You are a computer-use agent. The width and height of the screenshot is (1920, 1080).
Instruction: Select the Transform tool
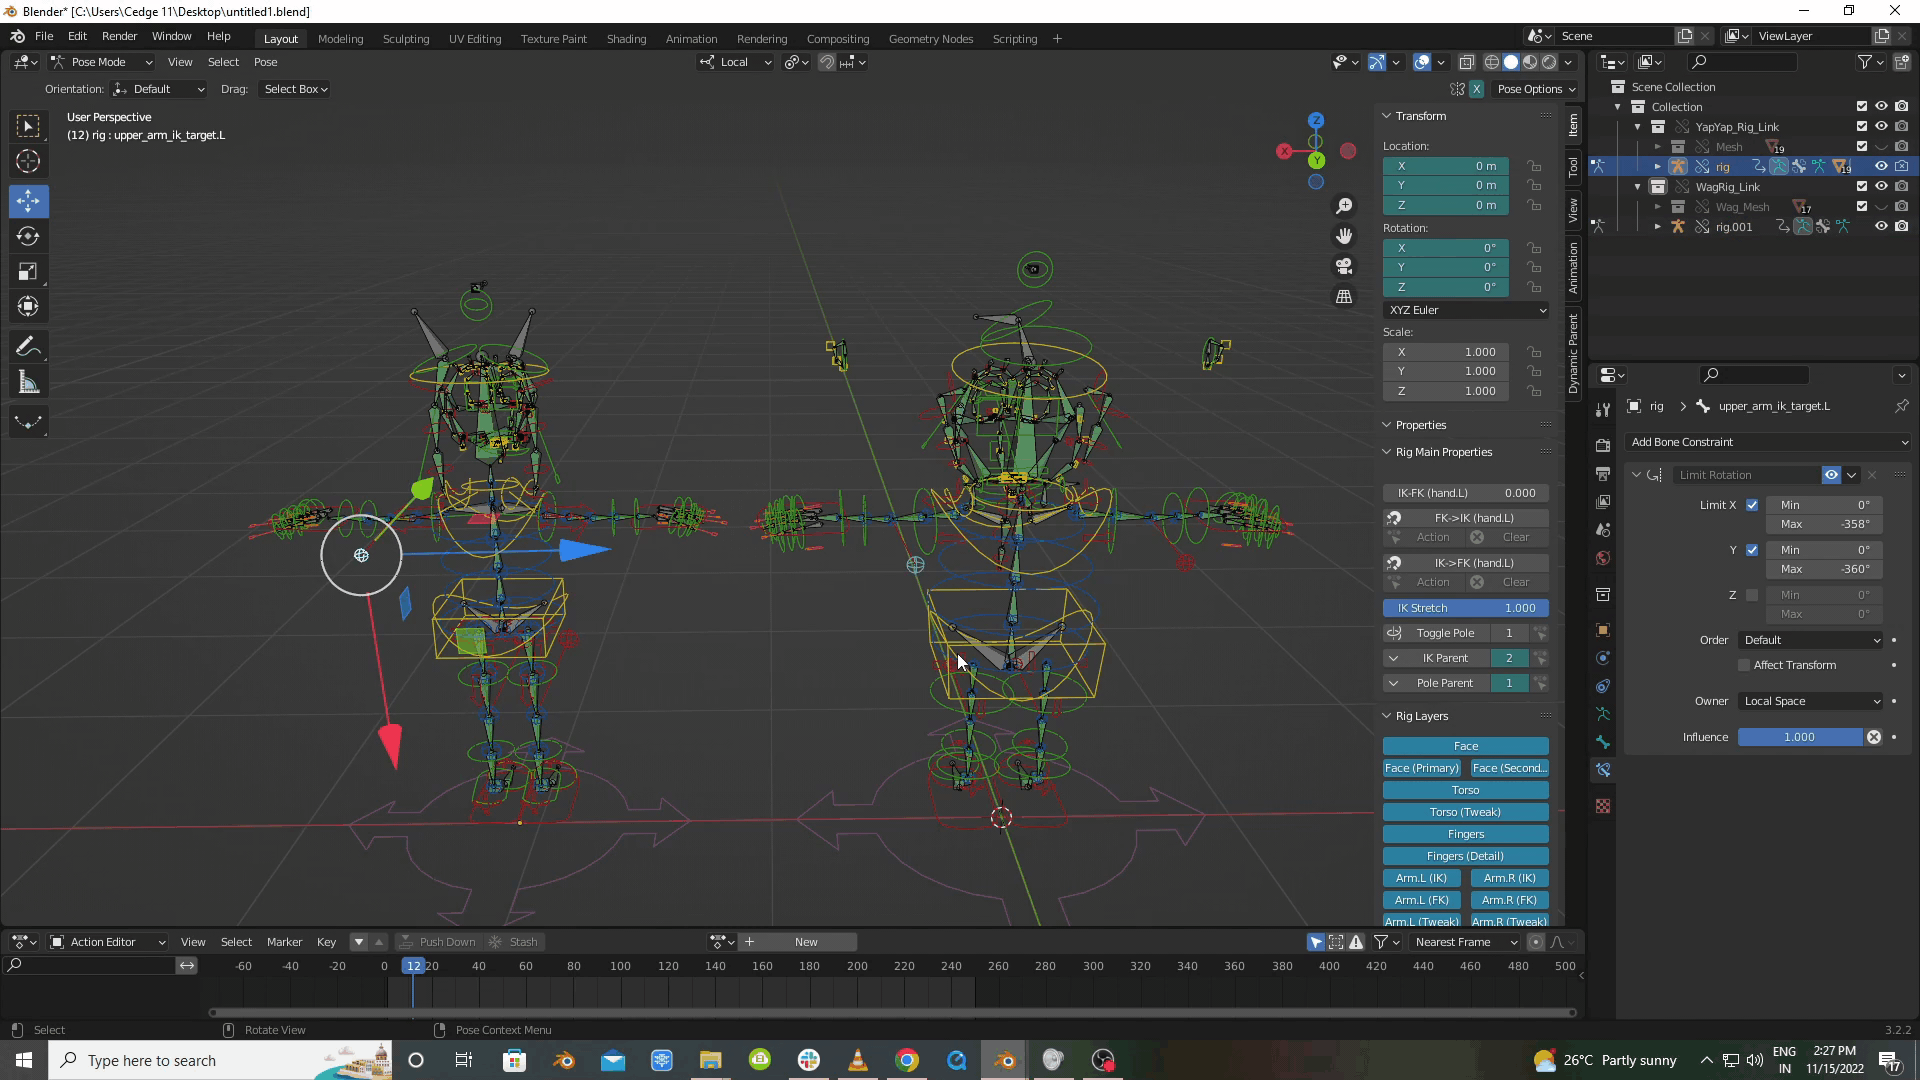pos(28,306)
